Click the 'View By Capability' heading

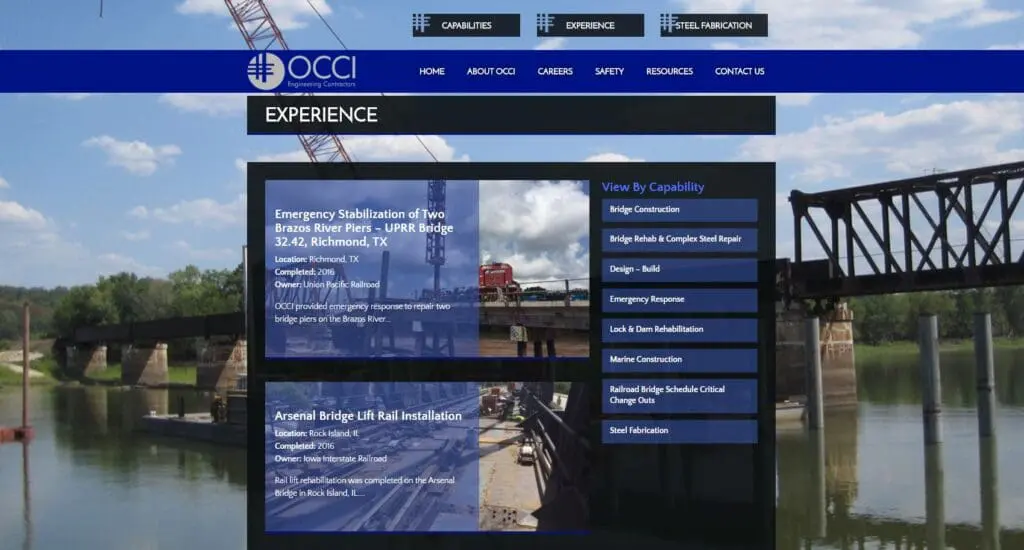(653, 187)
